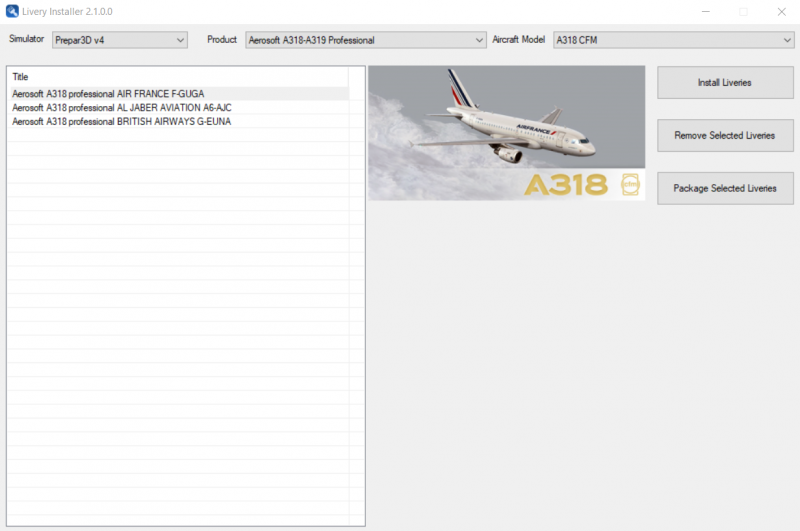
Task: Click the Remove Selected Liveries button
Action: pyautogui.click(x=725, y=135)
